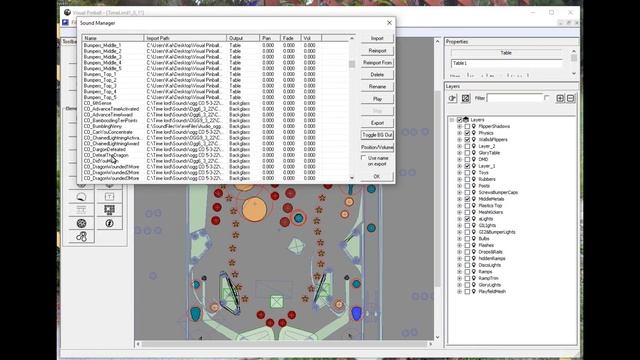Click the Toggle BG Out button
Viewport: 640px width, 360px height.
pos(377,135)
